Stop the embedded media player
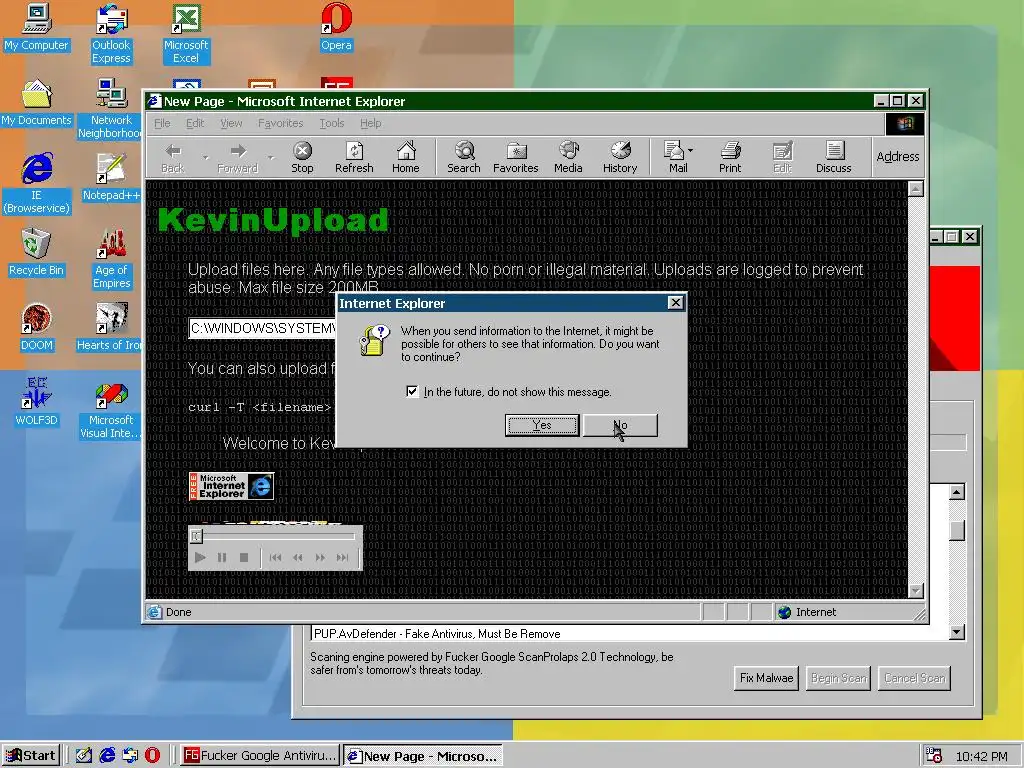Image resolution: width=1024 pixels, height=768 pixels. [244, 557]
